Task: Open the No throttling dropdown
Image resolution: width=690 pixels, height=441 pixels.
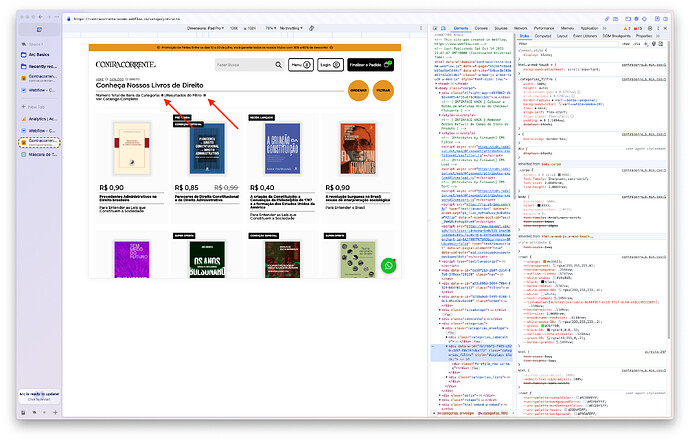Action: (291, 28)
